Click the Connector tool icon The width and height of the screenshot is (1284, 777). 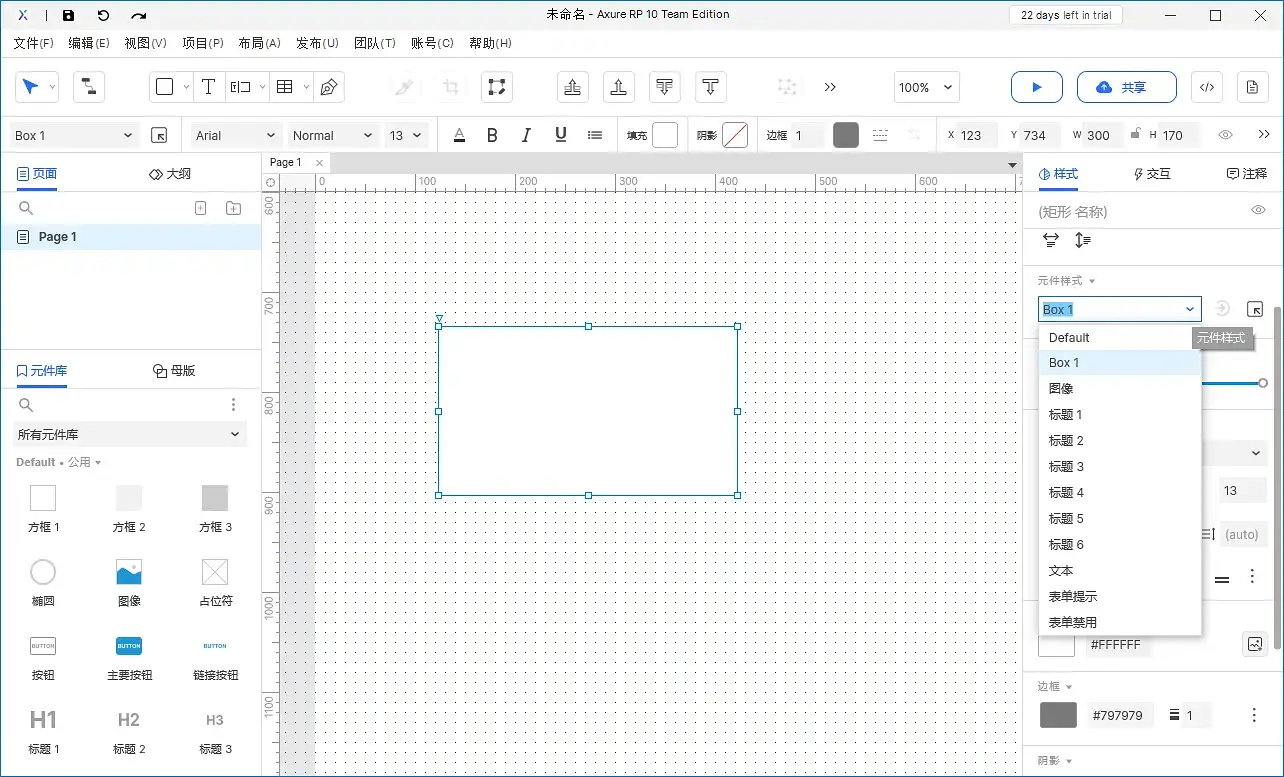pyautogui.click(x=89, y=87)
